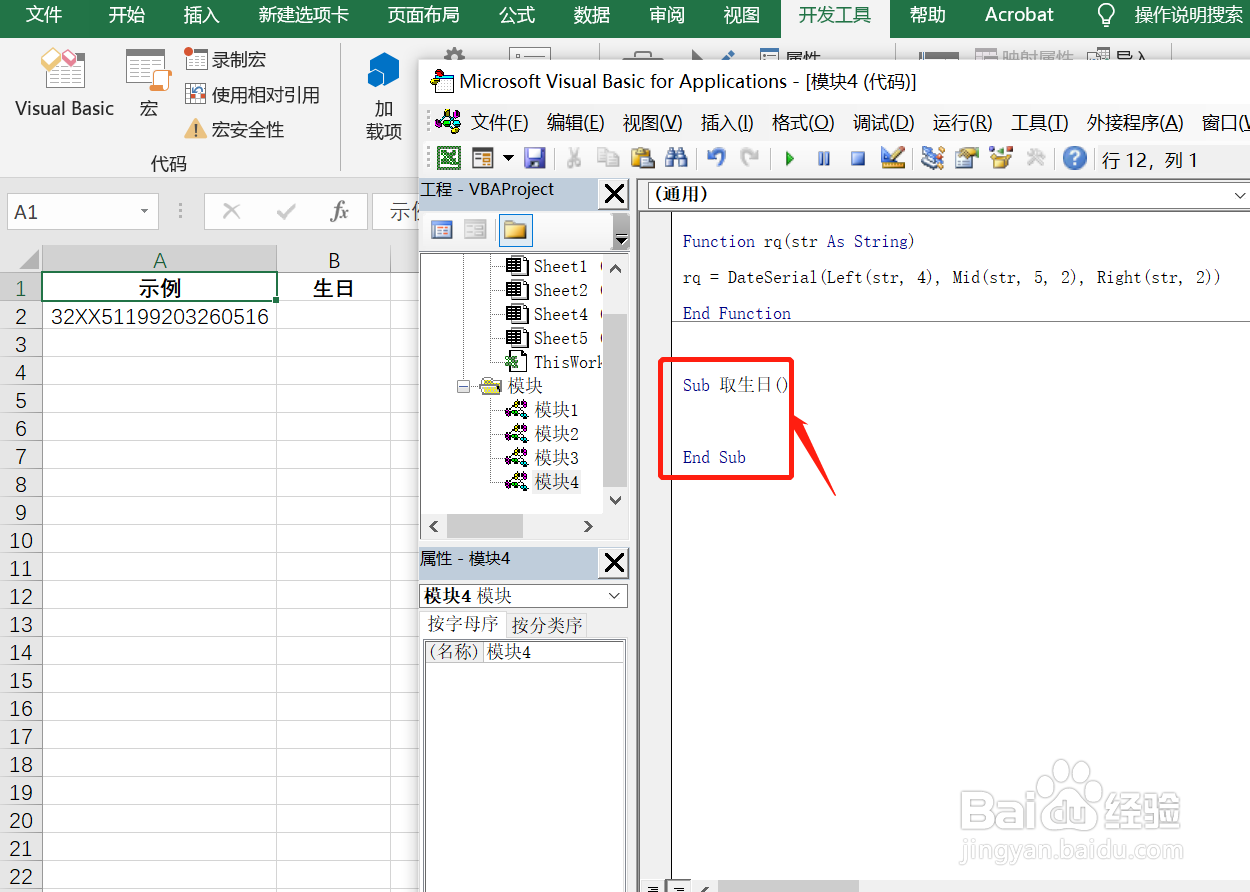Open VBA 格式(O) menu
This screenshot has width=1250, height=892.
point(803,122)
